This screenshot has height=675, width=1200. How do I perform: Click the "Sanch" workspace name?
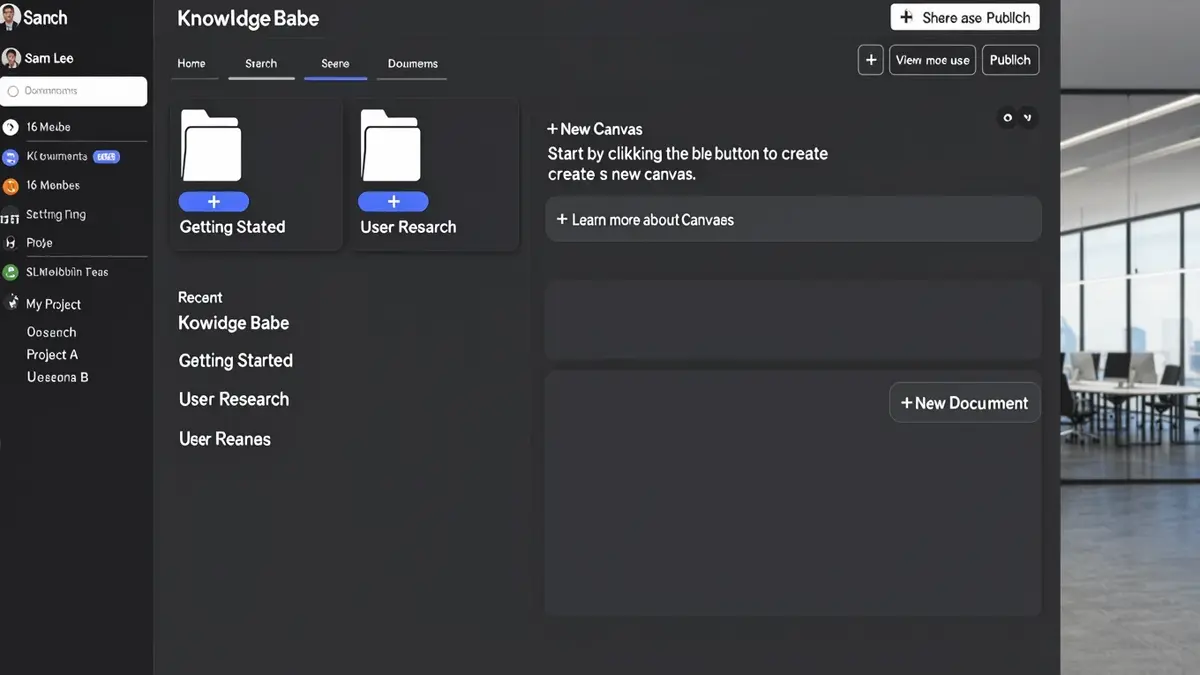[x=46, y=18]
